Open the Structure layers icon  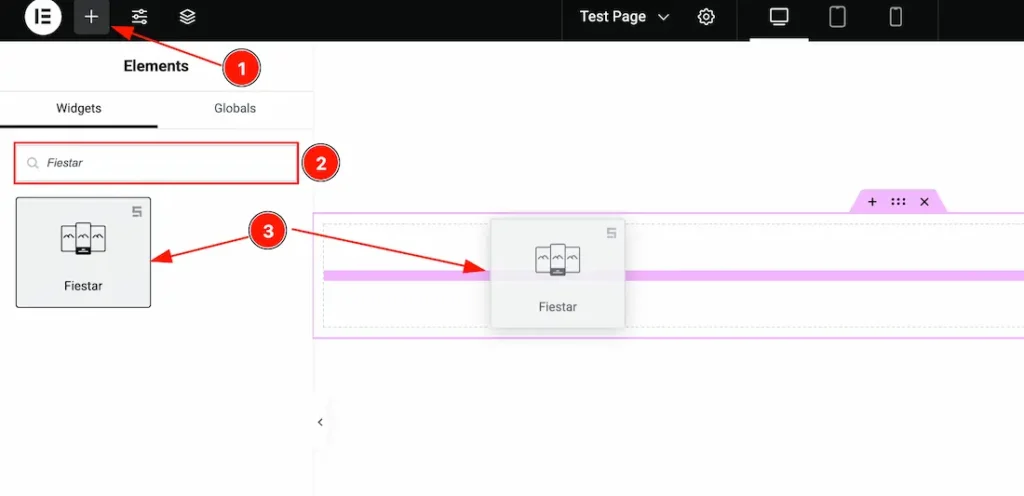187,17
